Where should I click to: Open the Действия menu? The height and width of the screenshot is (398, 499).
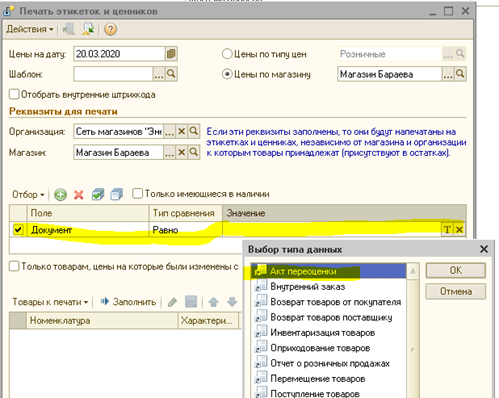(x=29, y=29)
